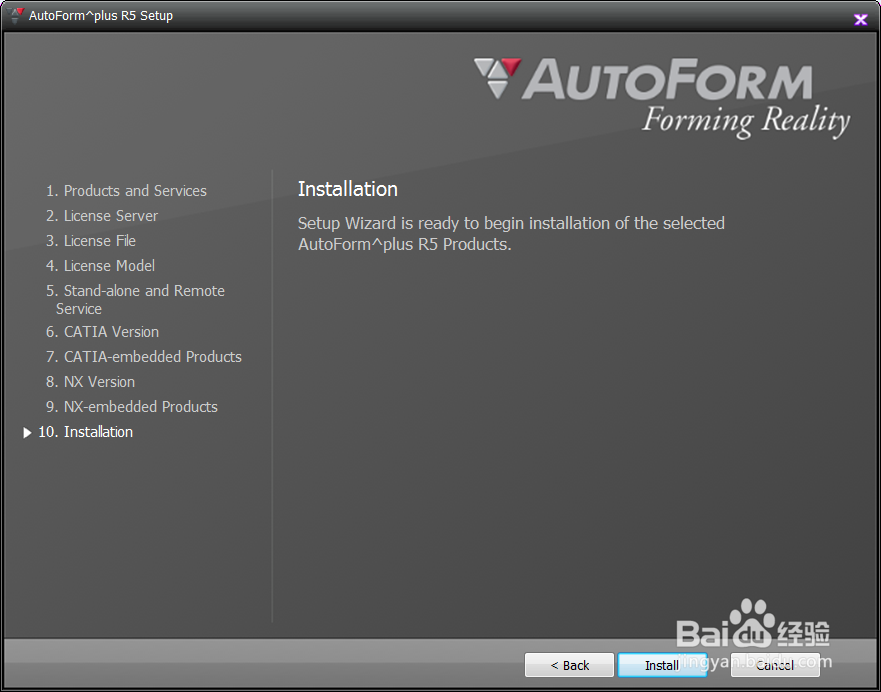Select step 9. NX-embedded Products
881x692 pixels.
[x=132, y=407]
